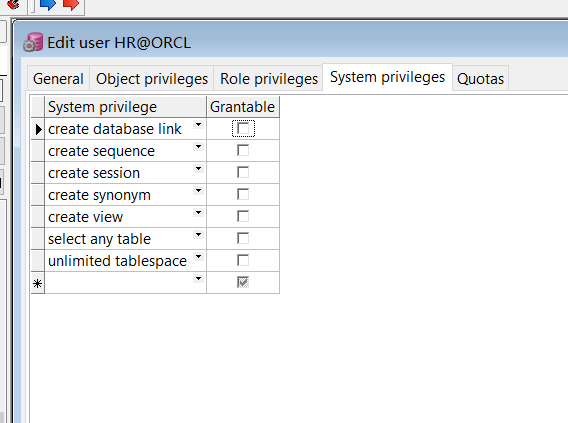
Task: Open dropdown in the empty new row
Action: (x=198, y=278)
